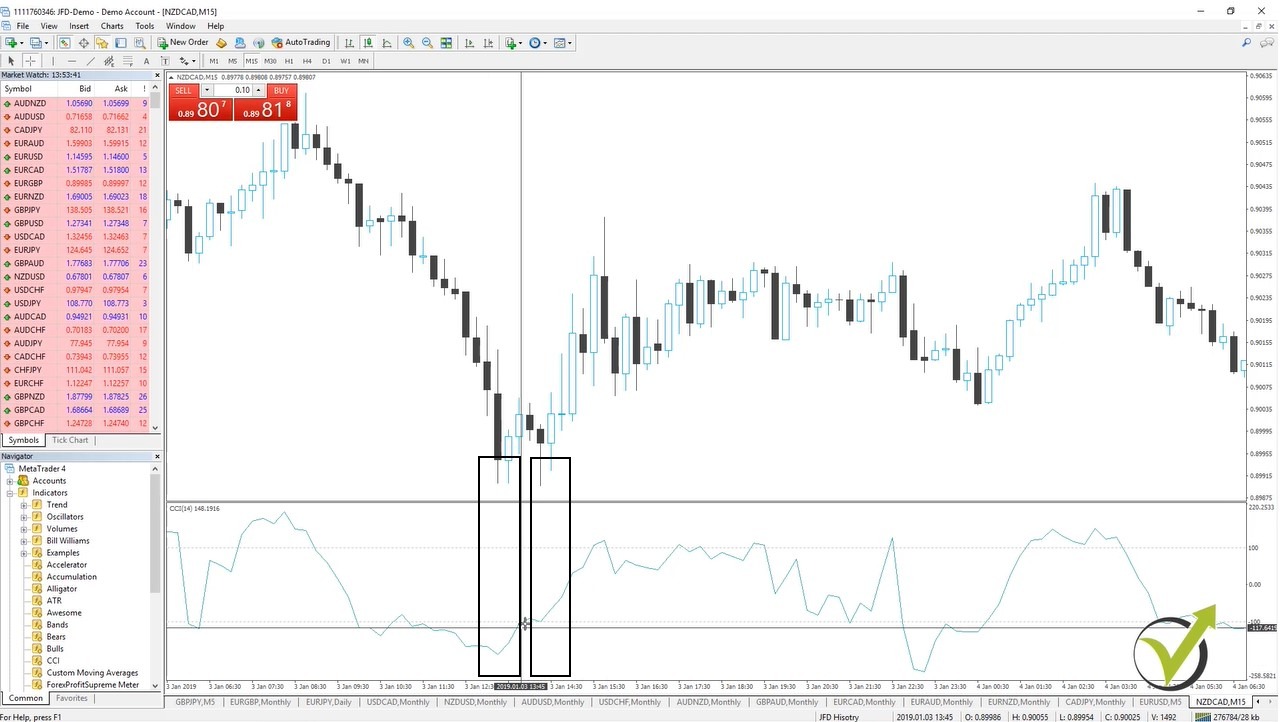
Task: Expand the Oscillators indicators group
Action: (23, 517)
